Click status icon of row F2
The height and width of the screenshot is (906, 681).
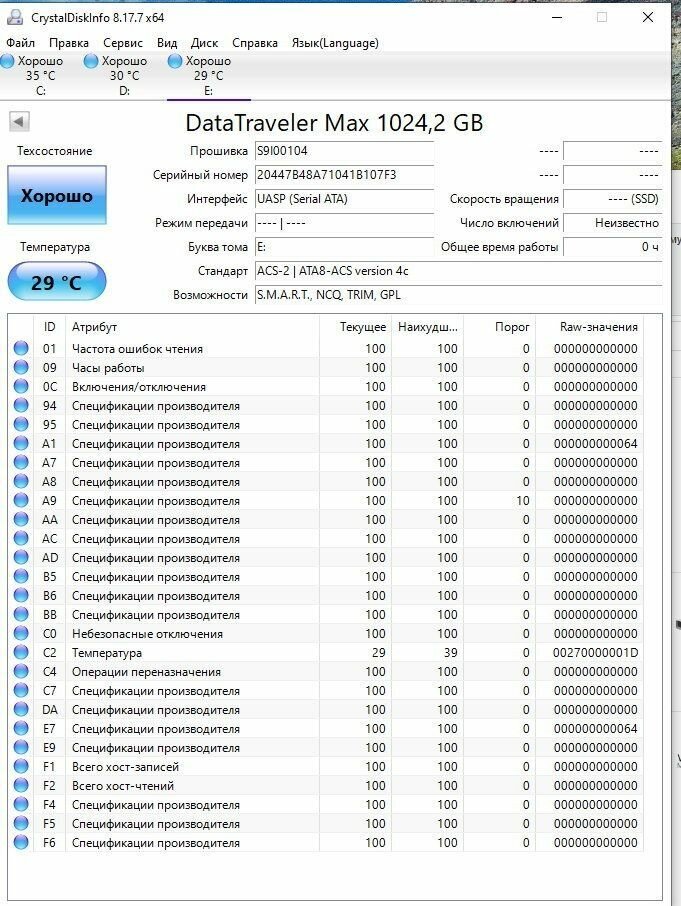[21, 786]
